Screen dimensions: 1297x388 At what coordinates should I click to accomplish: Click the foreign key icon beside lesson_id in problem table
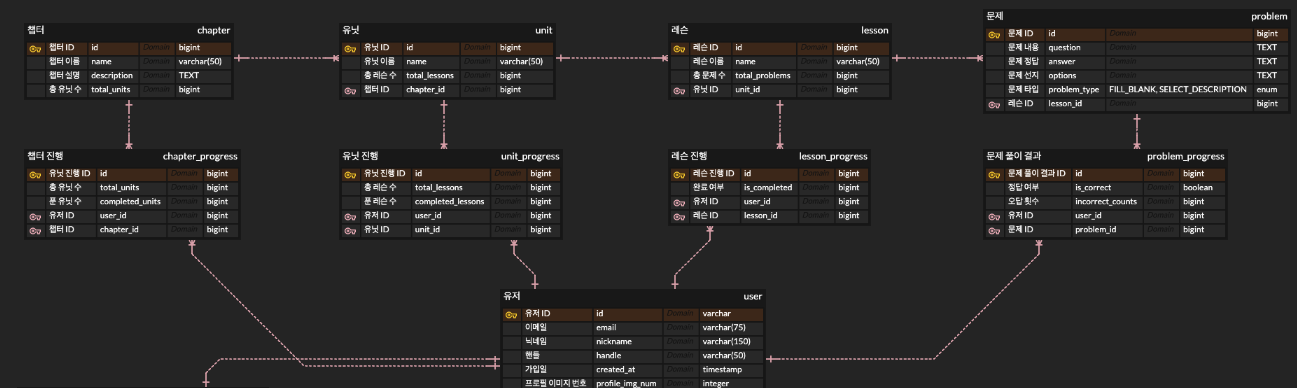pyautogui.click(x=993, y=104)
